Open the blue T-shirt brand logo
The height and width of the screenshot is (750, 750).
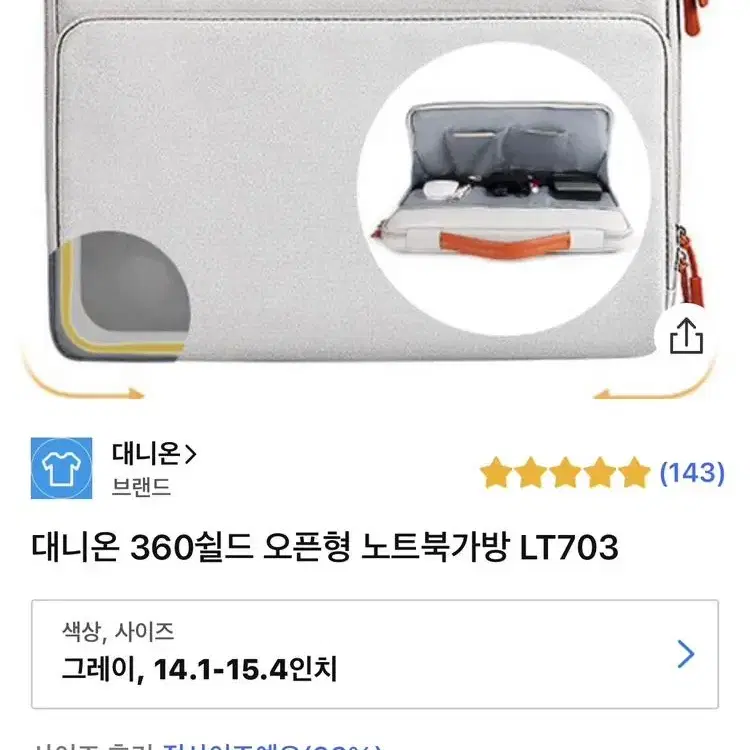click(61, 468)
